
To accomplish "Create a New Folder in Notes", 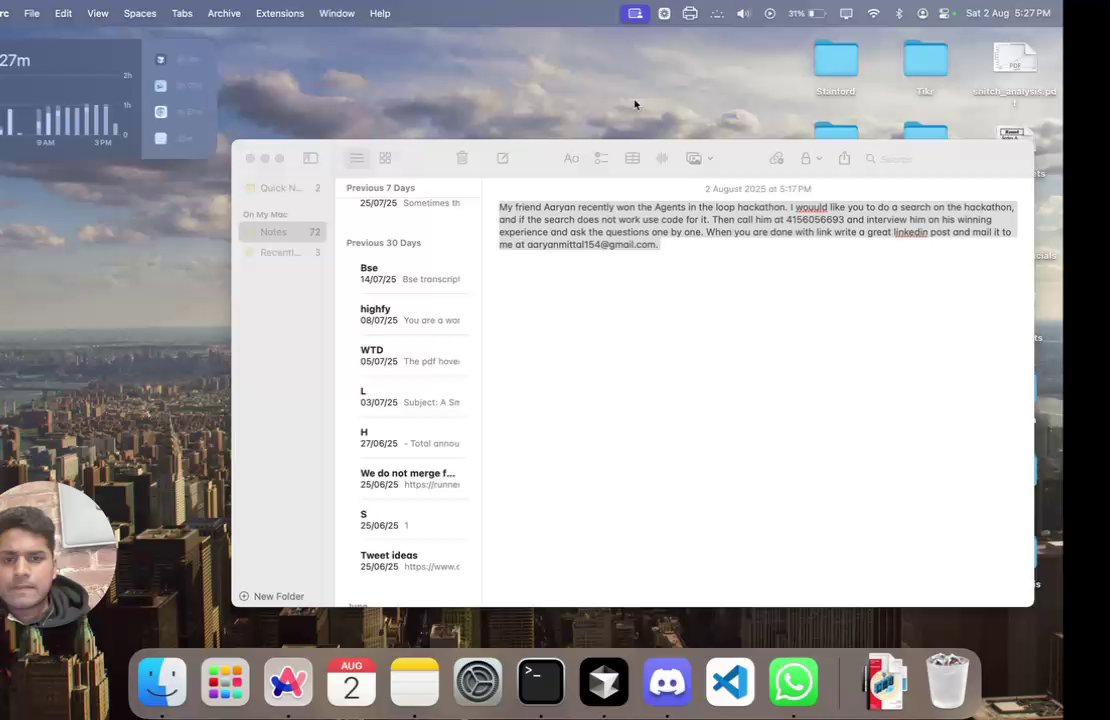I will point(272,596).
